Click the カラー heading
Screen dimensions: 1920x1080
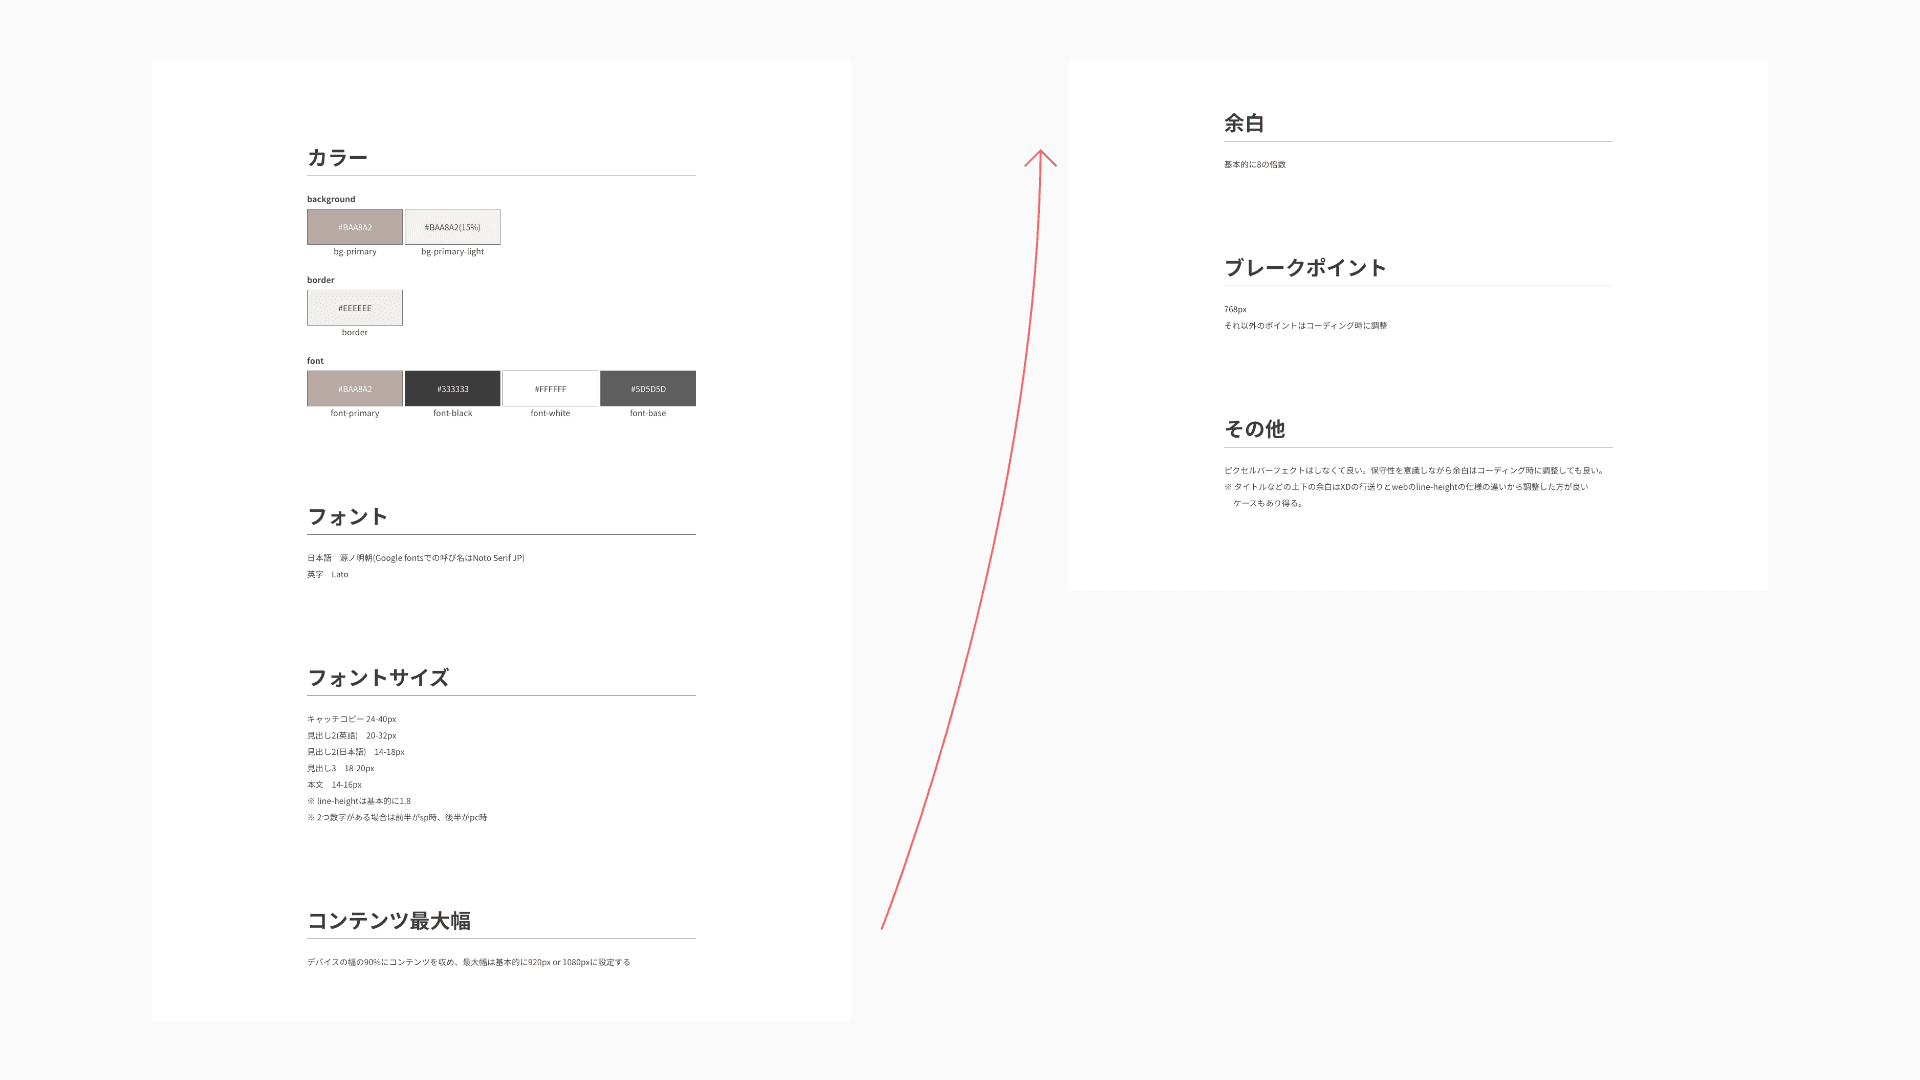338,158
